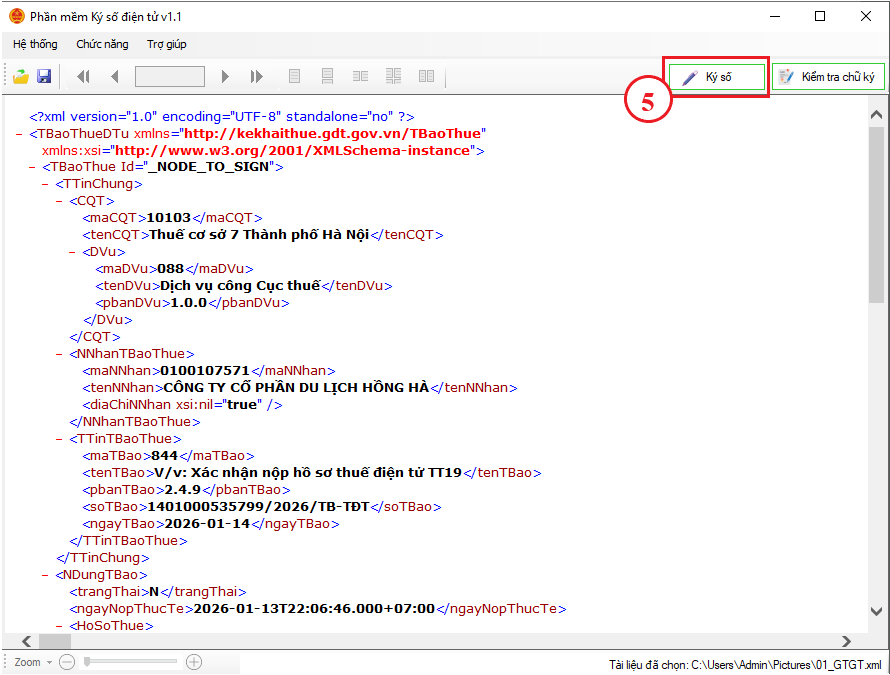
Task: Jump to the last page
Action: click(x=257, y=76)
